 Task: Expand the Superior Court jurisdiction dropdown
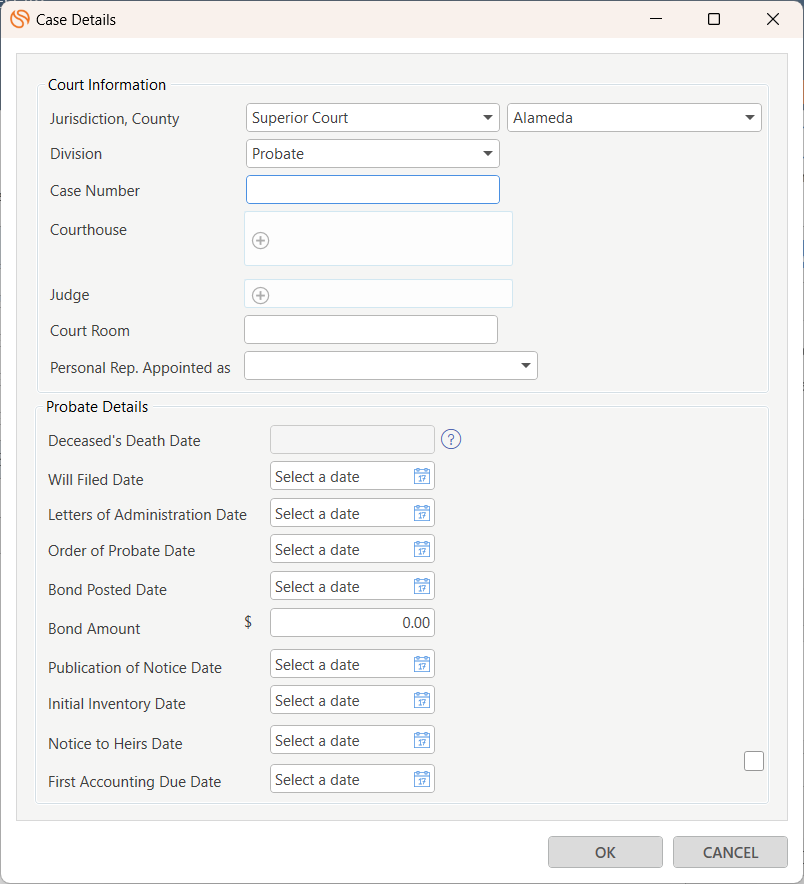pos(373,118)
